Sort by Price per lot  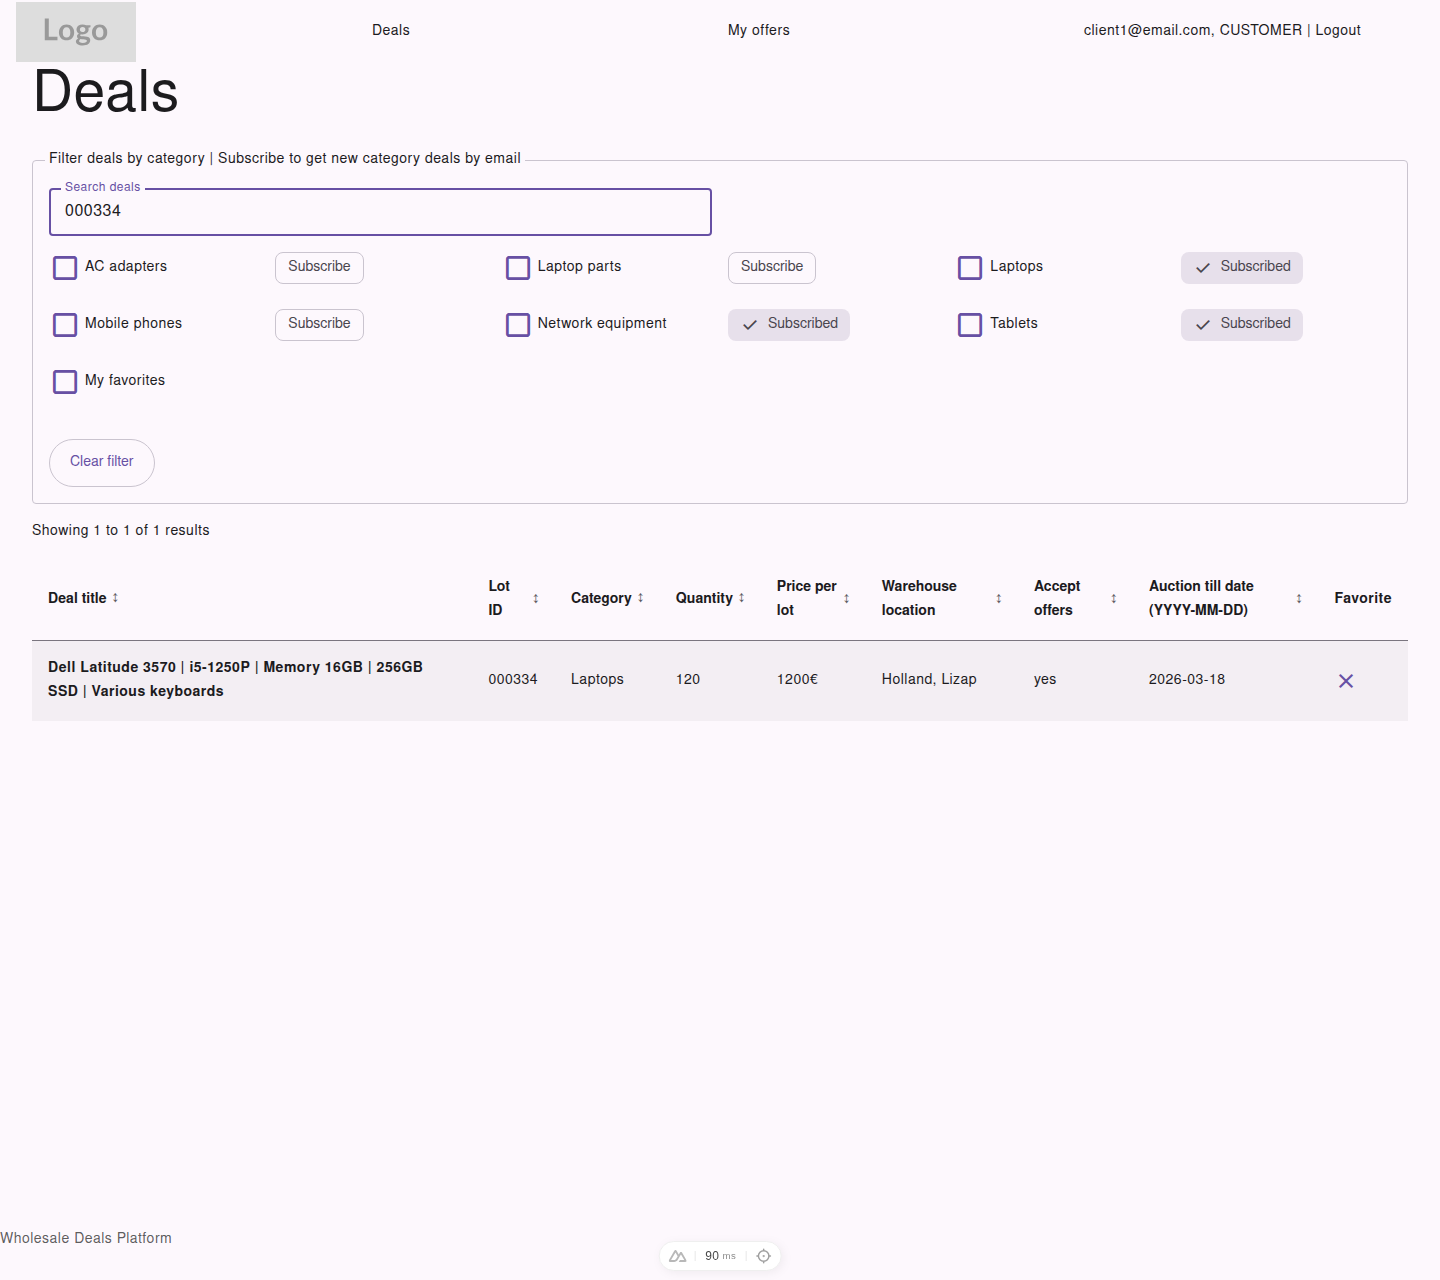tap(848, 597)
